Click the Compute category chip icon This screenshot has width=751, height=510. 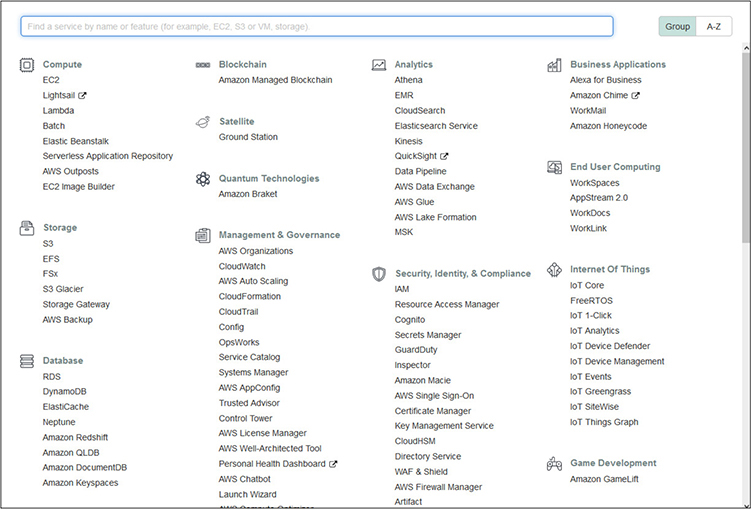[x=27, y=65]
